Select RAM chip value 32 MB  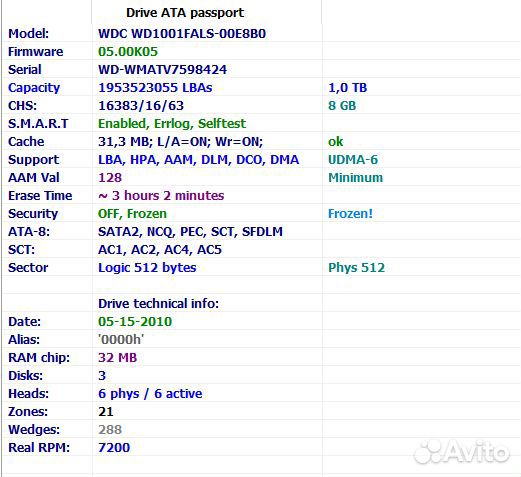[x=117, y=358]
